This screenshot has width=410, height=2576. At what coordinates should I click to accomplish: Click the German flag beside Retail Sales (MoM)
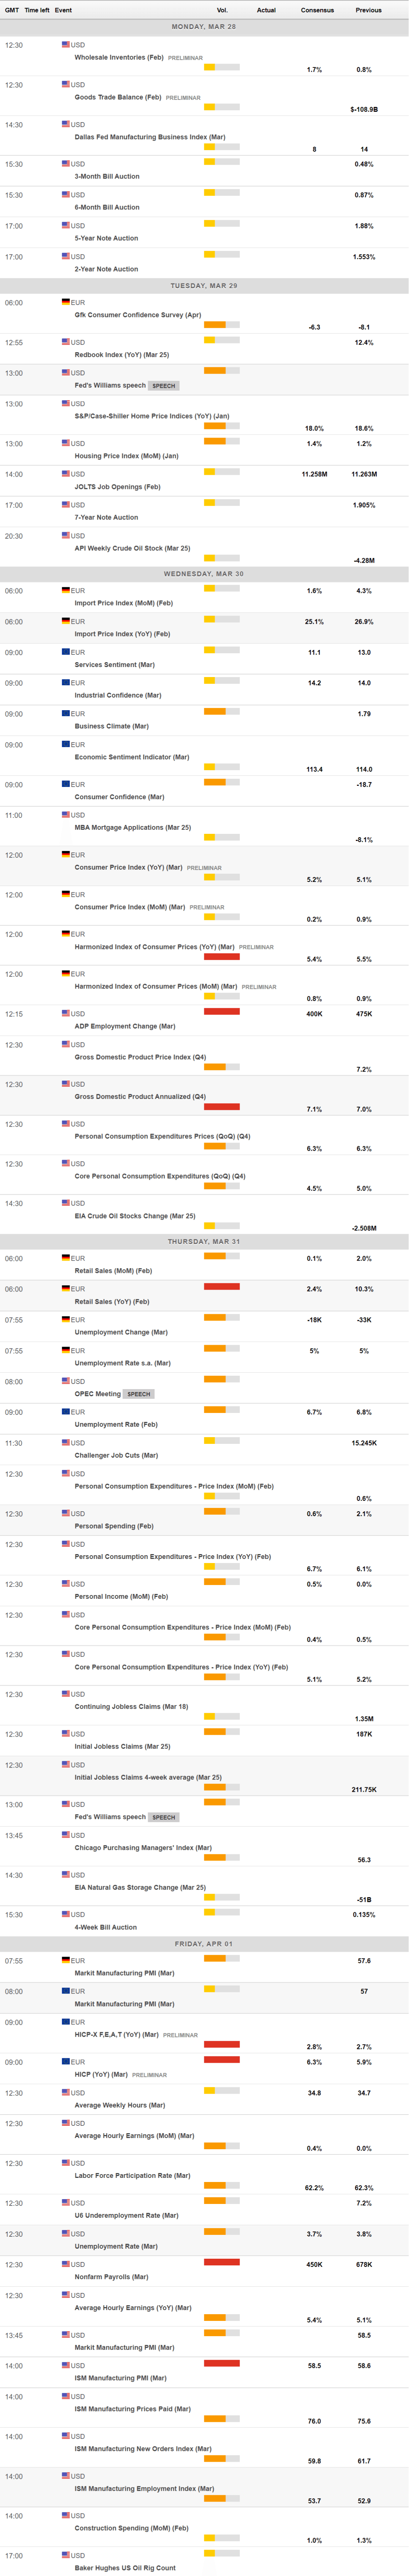pos(66,1258)
